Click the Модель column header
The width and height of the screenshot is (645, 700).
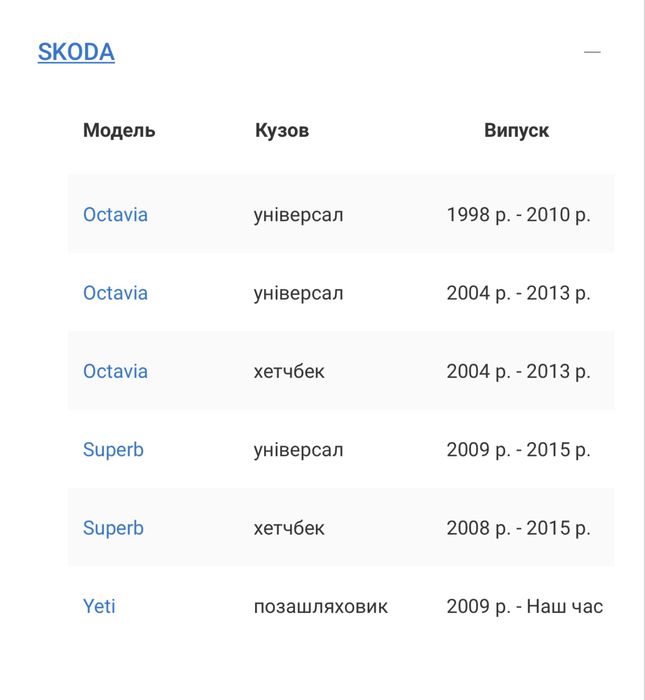(119, 131)
